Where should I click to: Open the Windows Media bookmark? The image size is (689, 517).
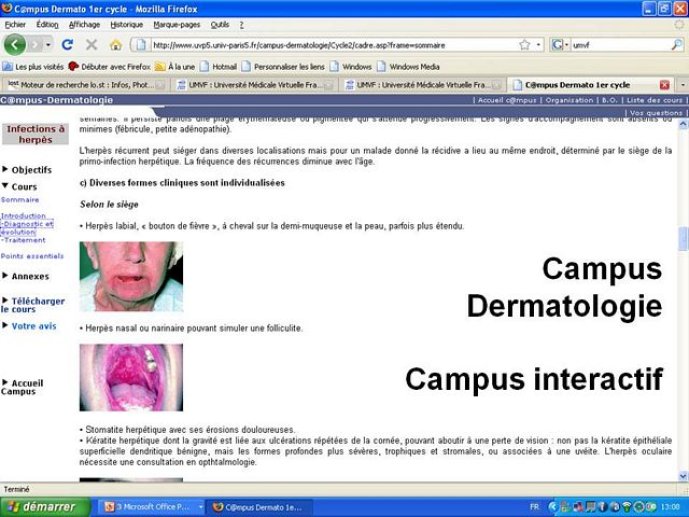[409, 67]
